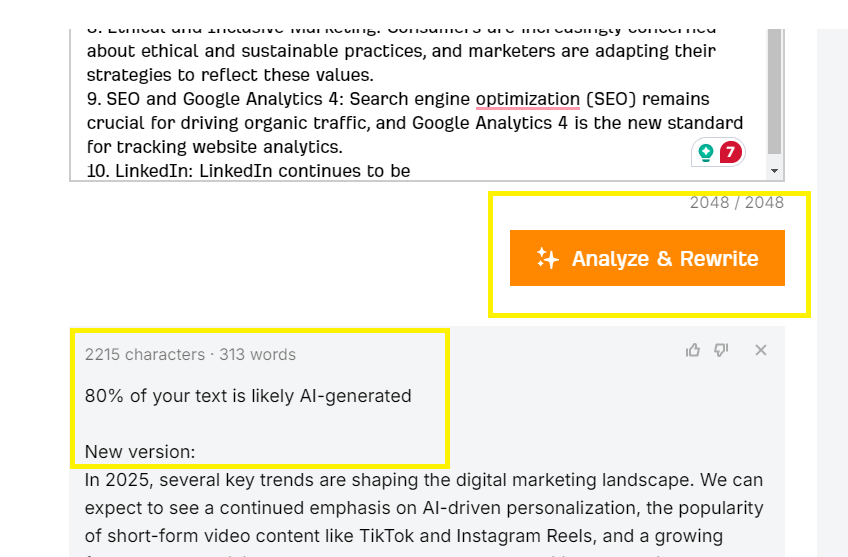Viewport: 848px width, 557px height.
Task: Click the 2048 / 2048 character counter
Action: [x=737, y=202]
